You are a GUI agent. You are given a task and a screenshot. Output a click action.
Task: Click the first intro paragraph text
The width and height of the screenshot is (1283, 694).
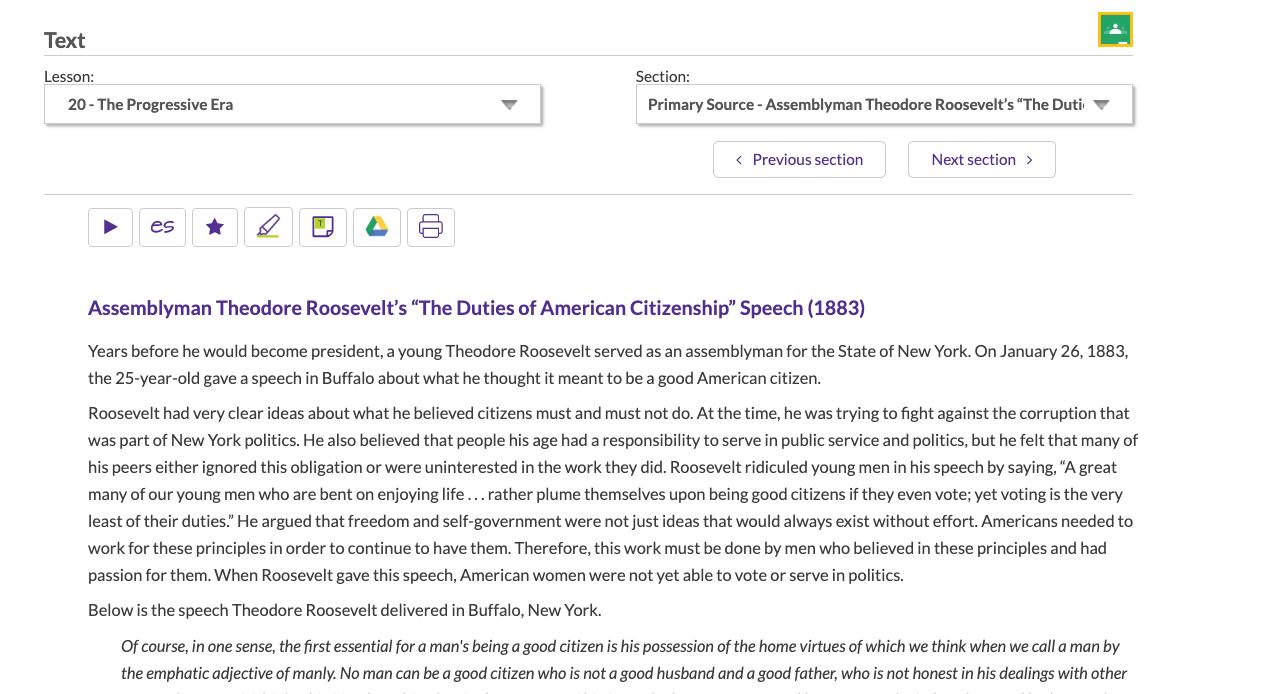click(608, 364)
